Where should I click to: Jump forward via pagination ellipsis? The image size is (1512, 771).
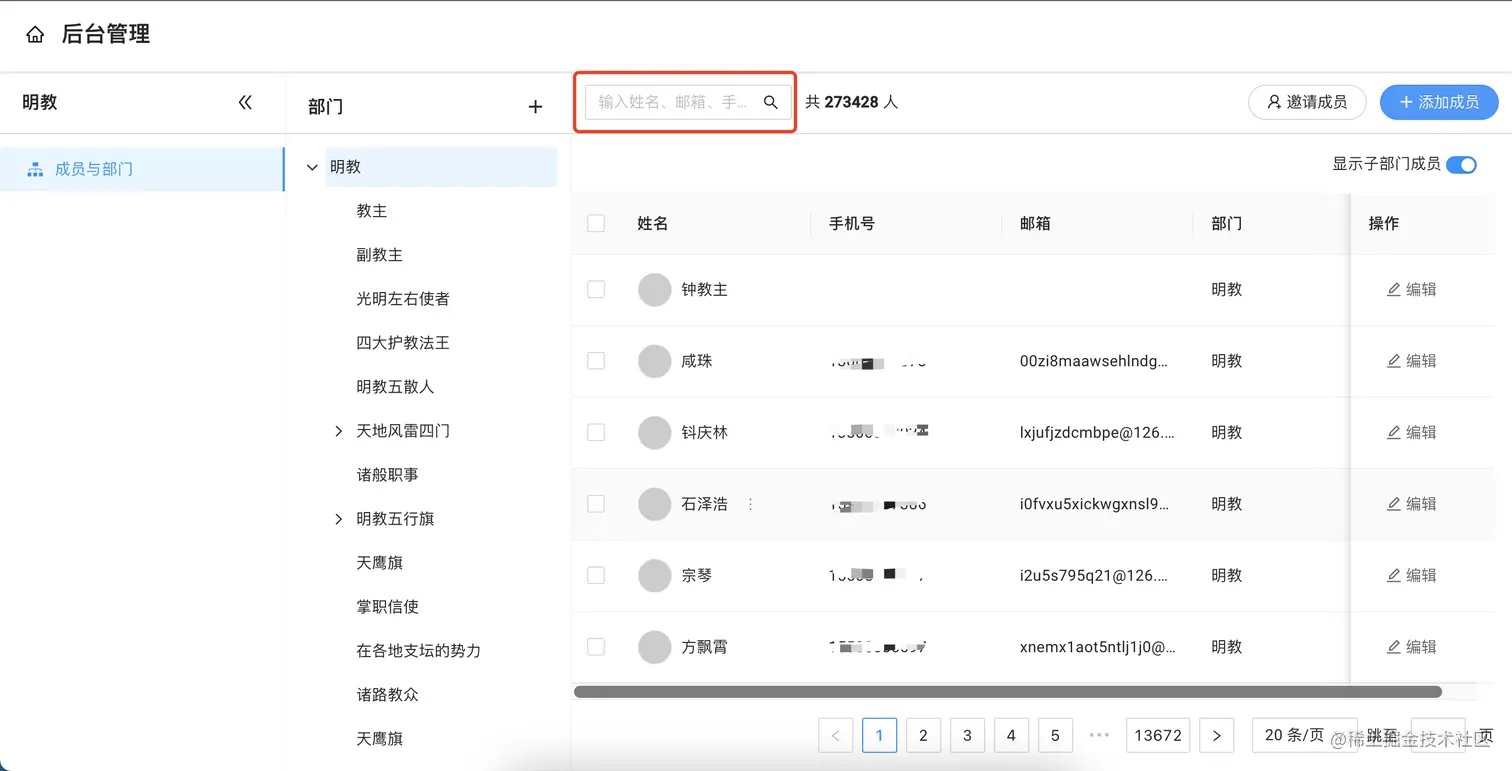point(1099,735)
